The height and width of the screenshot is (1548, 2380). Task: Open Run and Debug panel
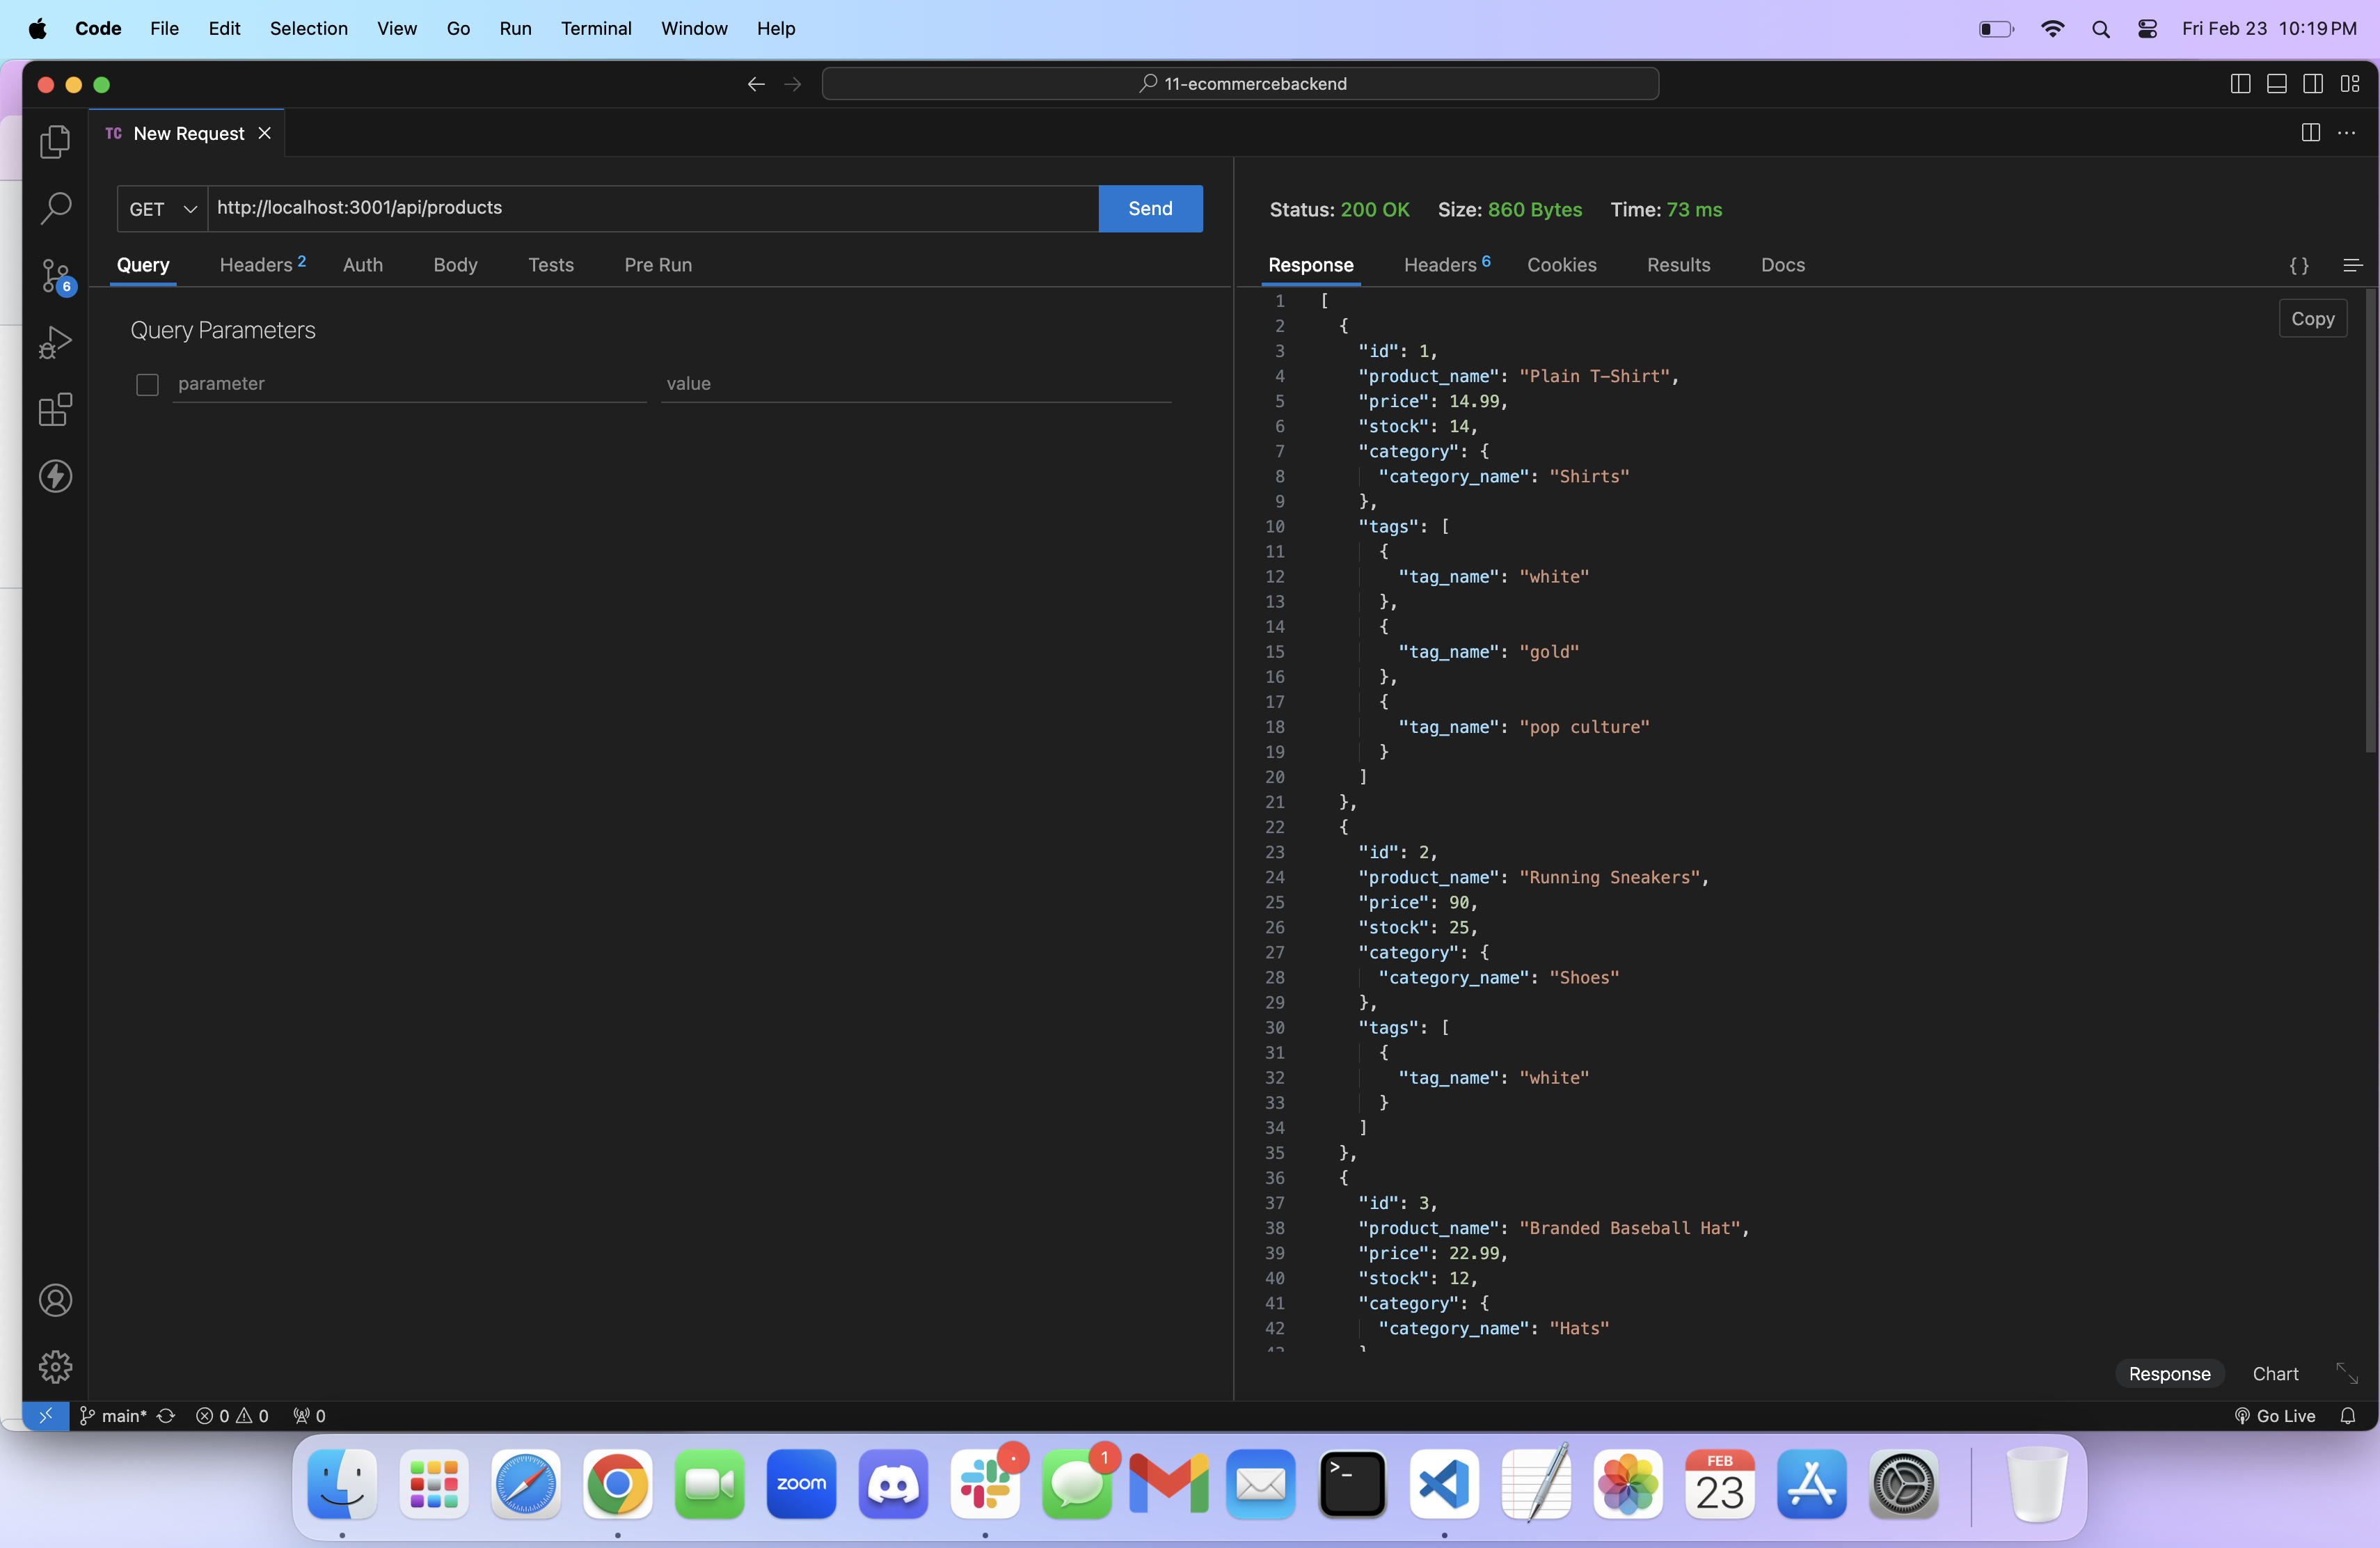click(55, 342)
